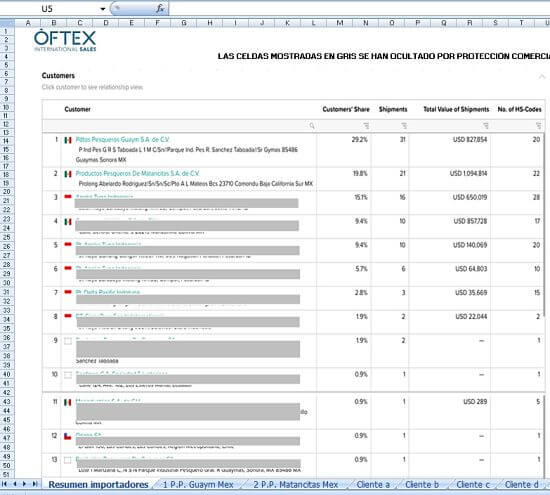Click Mexico flag icon in row 4
The width and height of the screenshot is (550, 495).
(x=68, y=222)
